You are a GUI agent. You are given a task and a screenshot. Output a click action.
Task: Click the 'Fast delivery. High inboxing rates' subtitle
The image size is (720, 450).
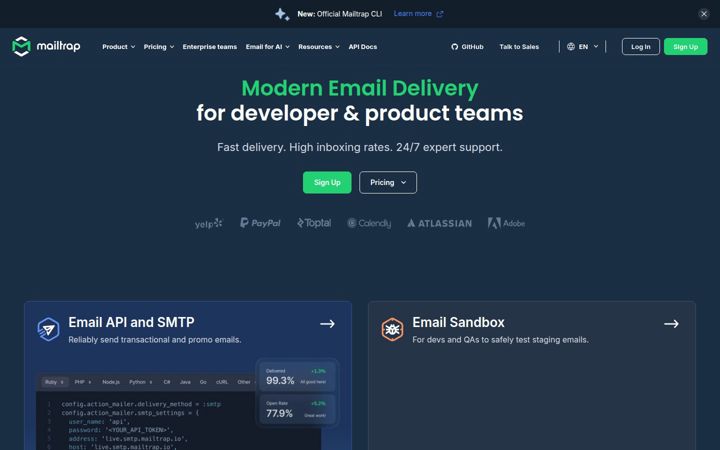click(360, 147)
